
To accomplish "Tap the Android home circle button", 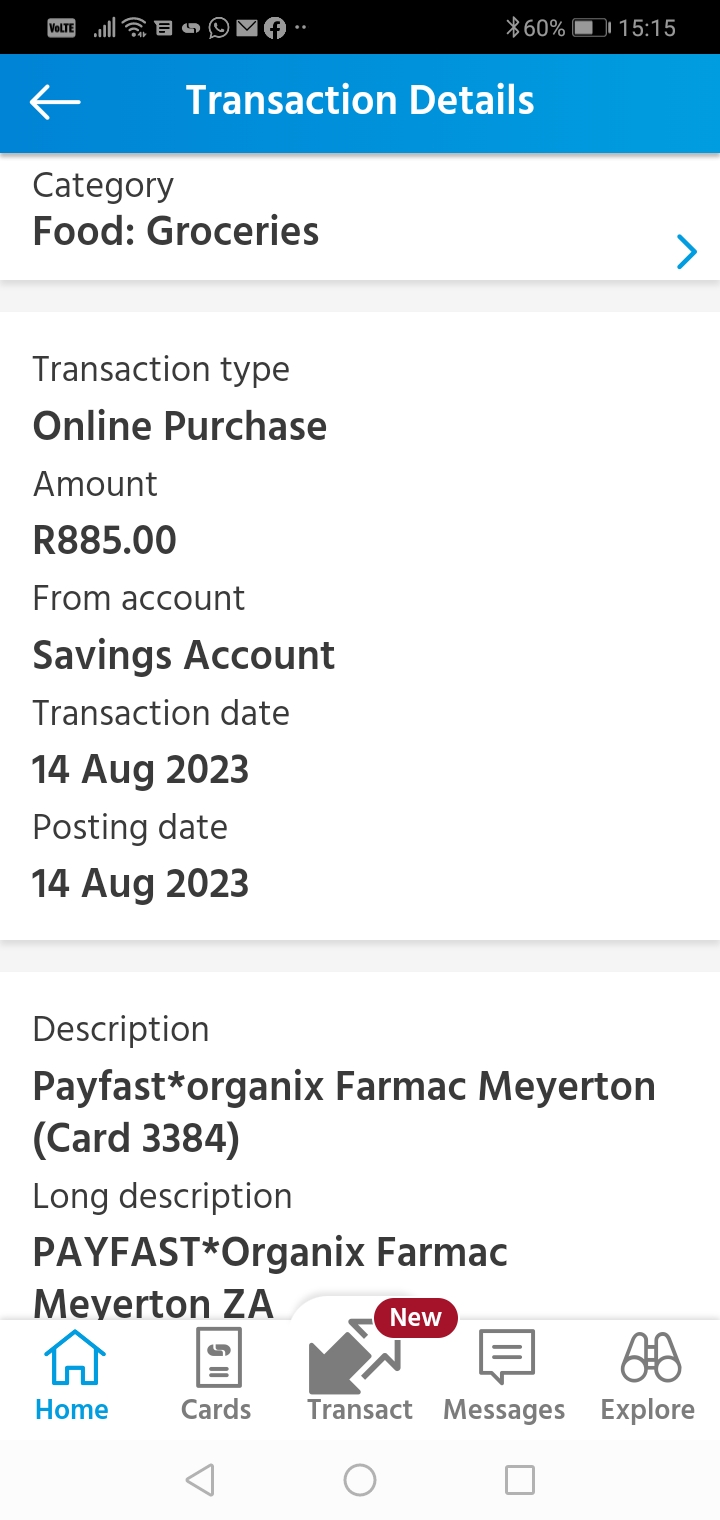I will (360, 1479).
